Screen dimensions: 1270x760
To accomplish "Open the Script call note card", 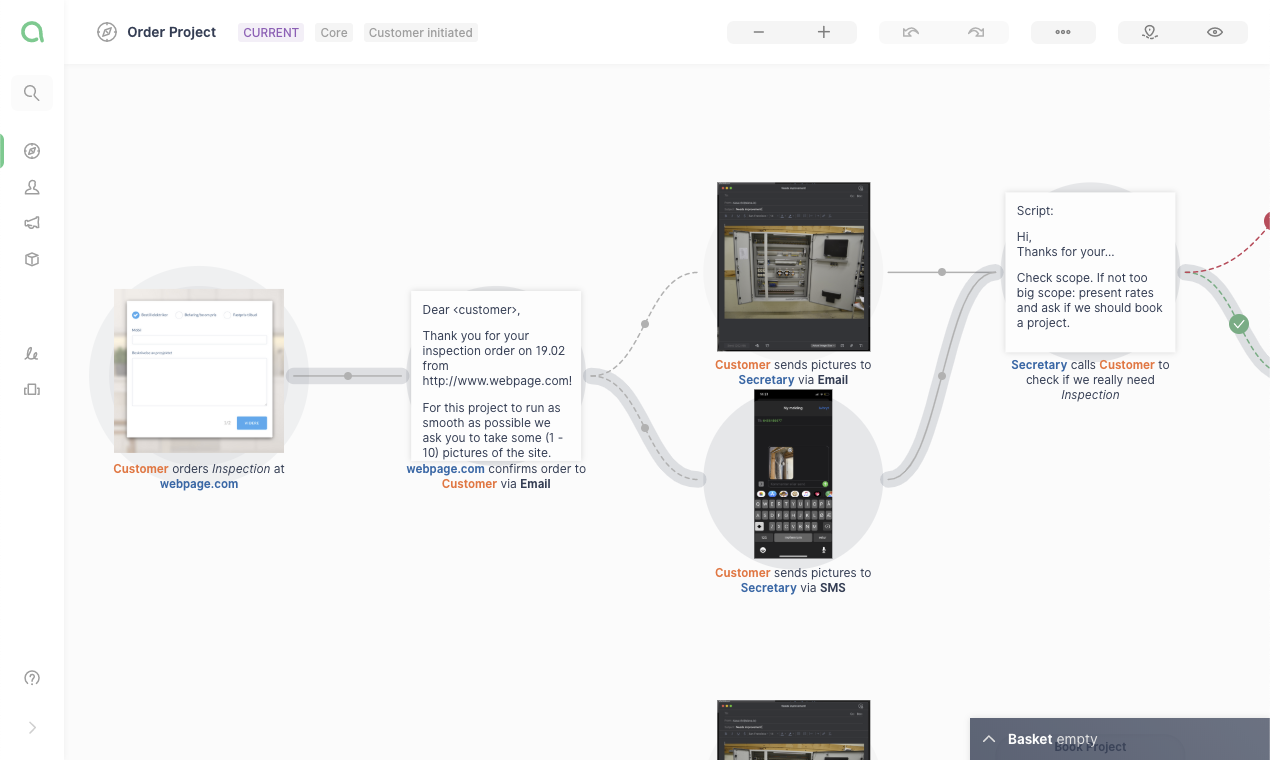I will pyautogui.click(x=1090, y=272).
